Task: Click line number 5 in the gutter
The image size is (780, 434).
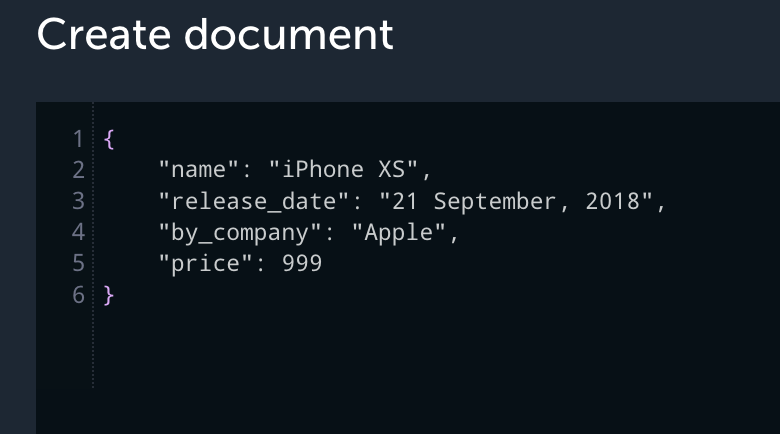Action: tap(78, 264)
